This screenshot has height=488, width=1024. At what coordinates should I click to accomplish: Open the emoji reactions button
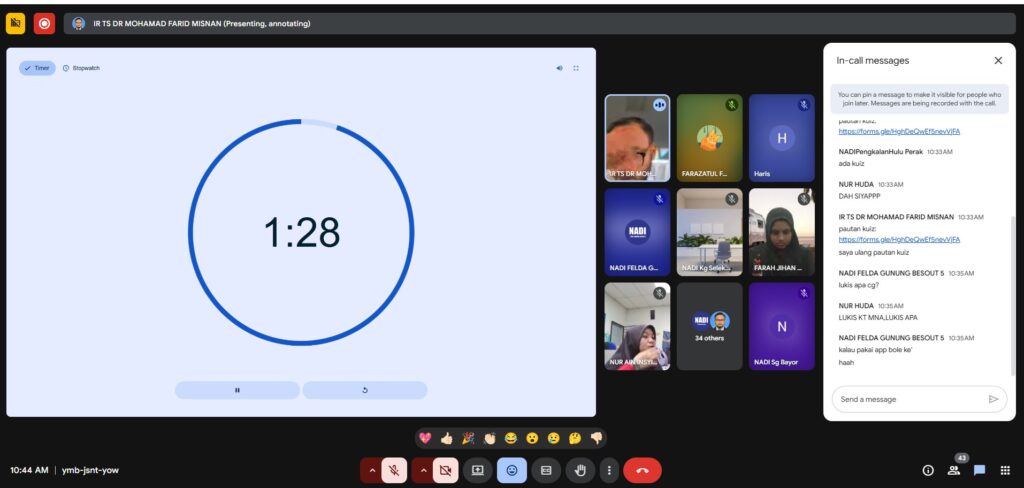tap(512, 470)
